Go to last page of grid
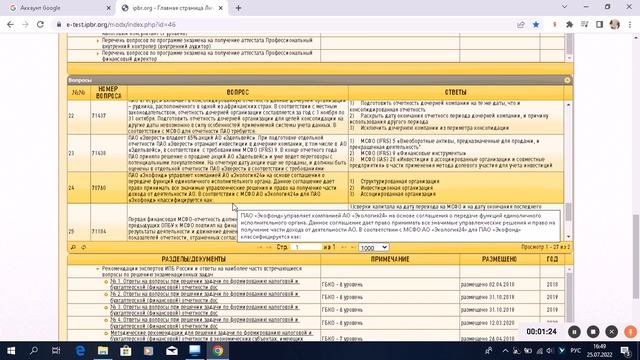This screenshot has width=640, height=360. click(x=352, y=247)
